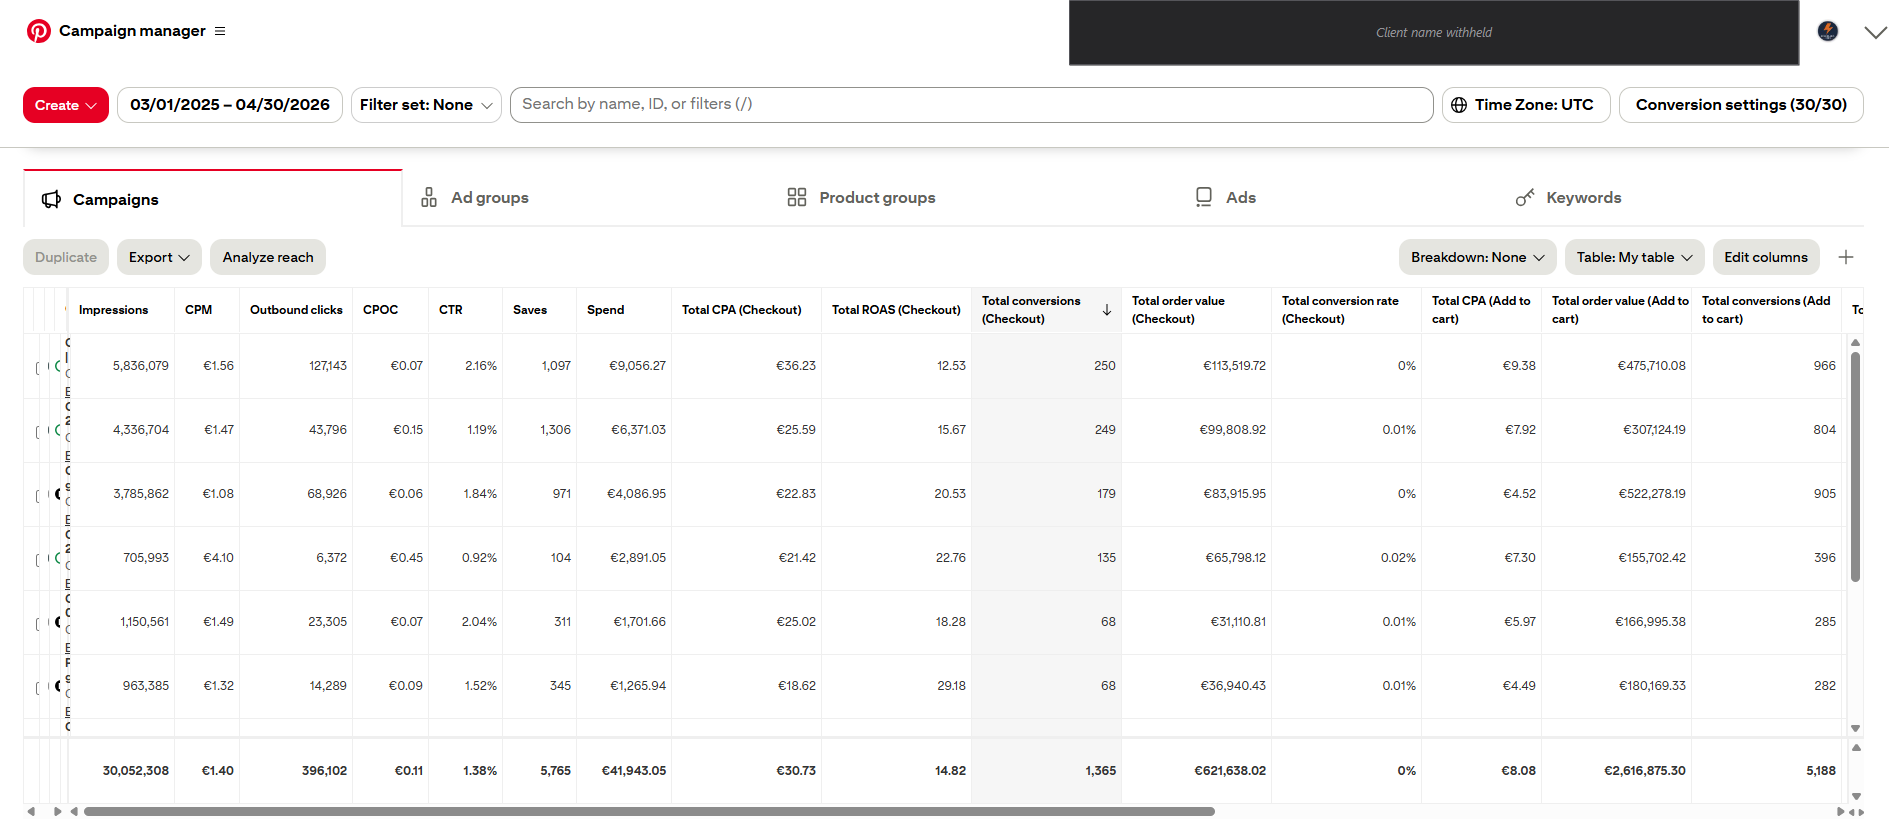1889x831 pixels.
Task: Sort by the CTR column header
Action: [451, 310]
